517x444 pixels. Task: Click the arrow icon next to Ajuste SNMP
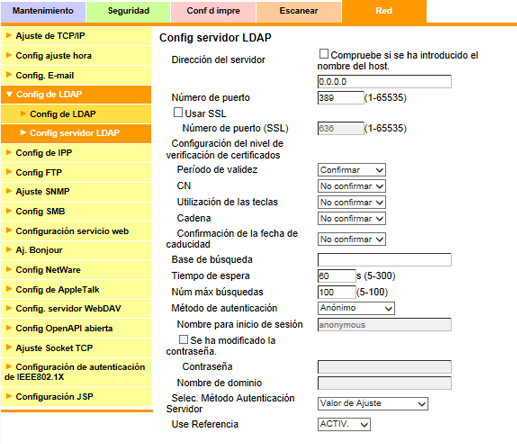[9, 191]
